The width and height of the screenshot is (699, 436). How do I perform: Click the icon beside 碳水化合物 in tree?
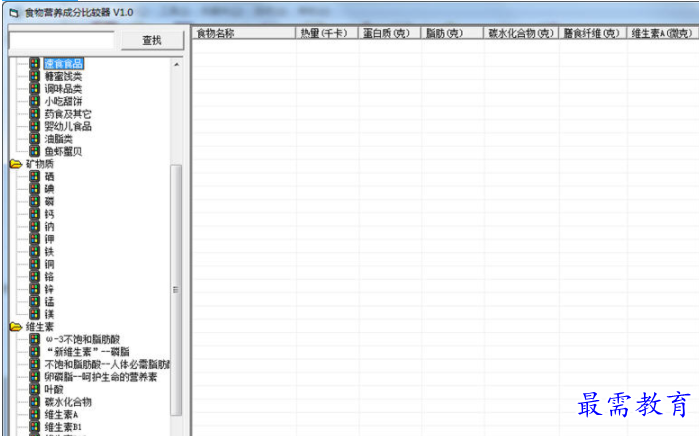pyautogui.click(x=35, y=401)
